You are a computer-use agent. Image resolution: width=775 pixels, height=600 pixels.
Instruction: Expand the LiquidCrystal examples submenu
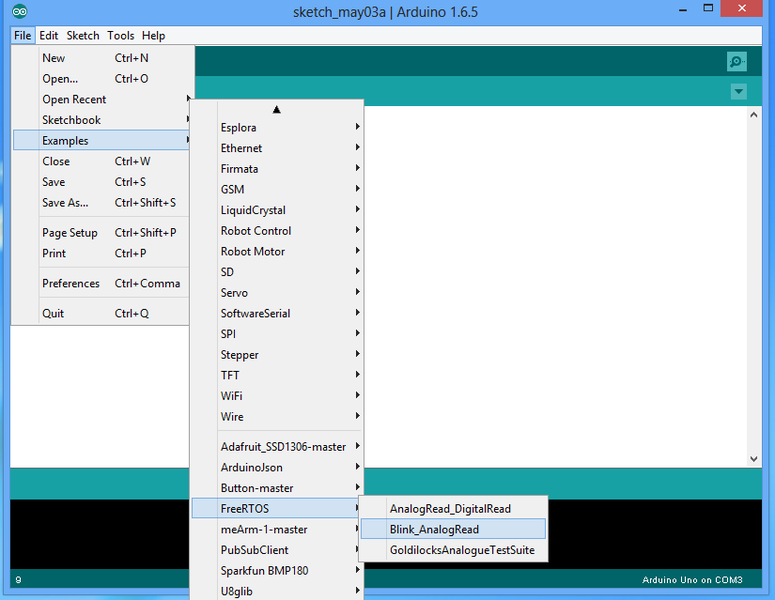[x=277, y=210]
